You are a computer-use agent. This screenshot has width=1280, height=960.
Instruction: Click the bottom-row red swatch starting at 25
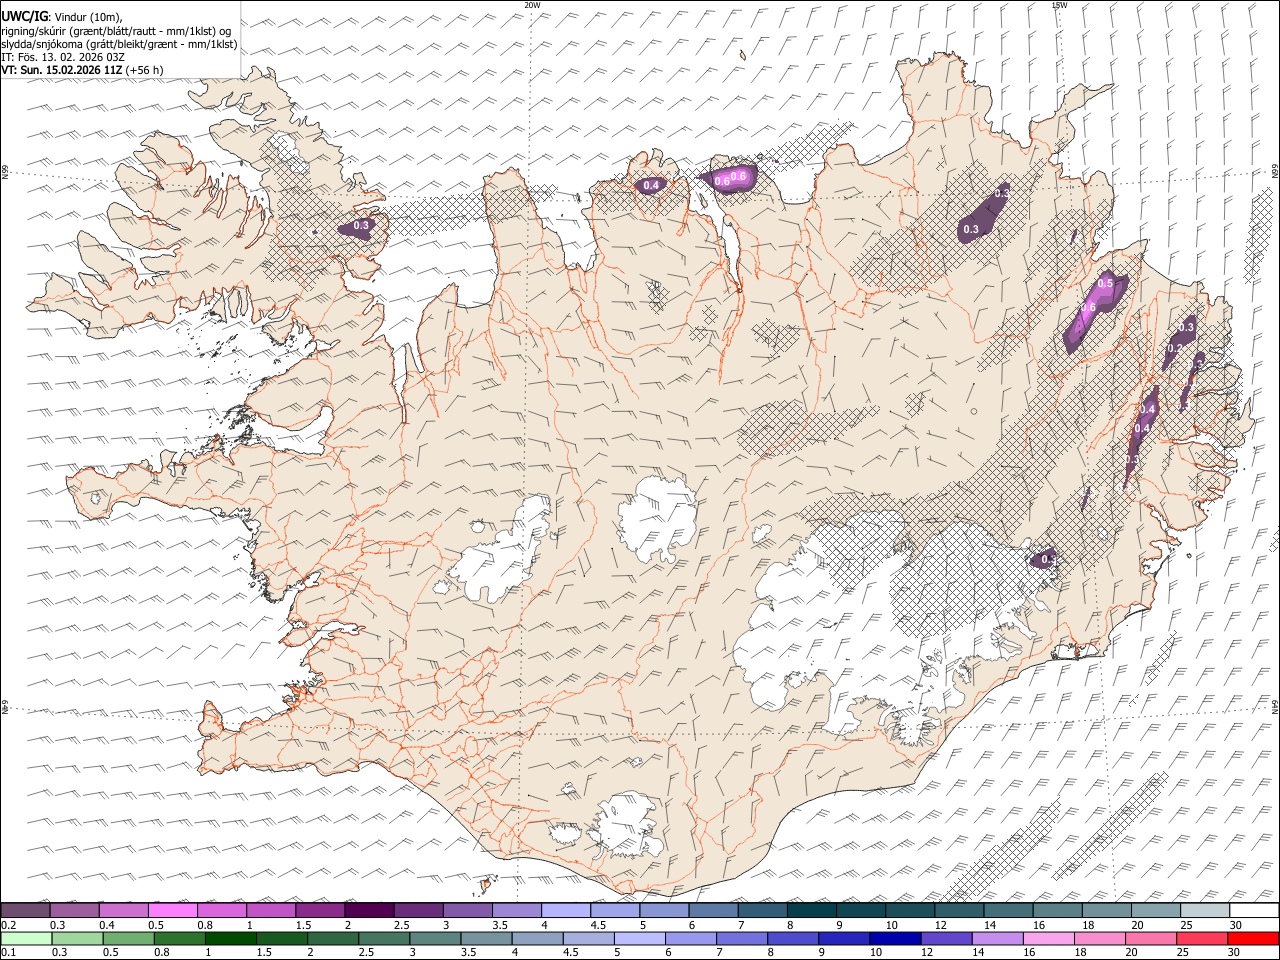(x=1201, y=938)
